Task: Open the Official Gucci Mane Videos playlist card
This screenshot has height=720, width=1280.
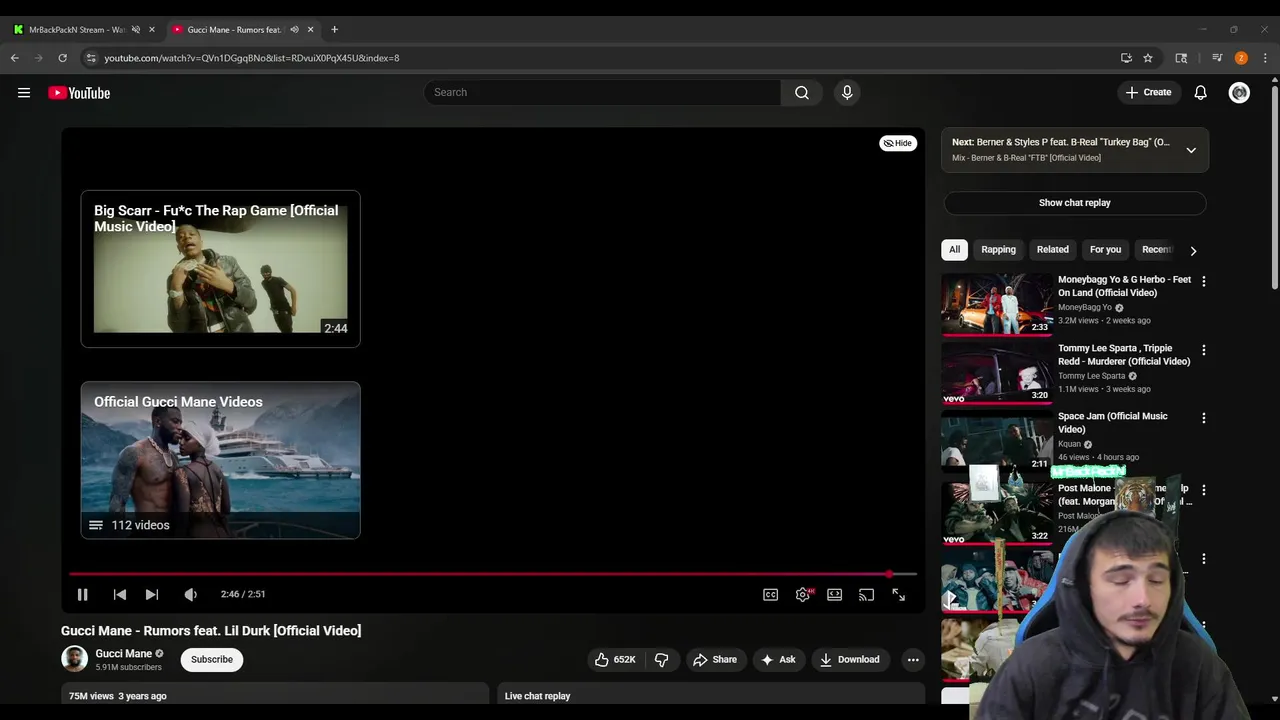Action: coord(220,460)
